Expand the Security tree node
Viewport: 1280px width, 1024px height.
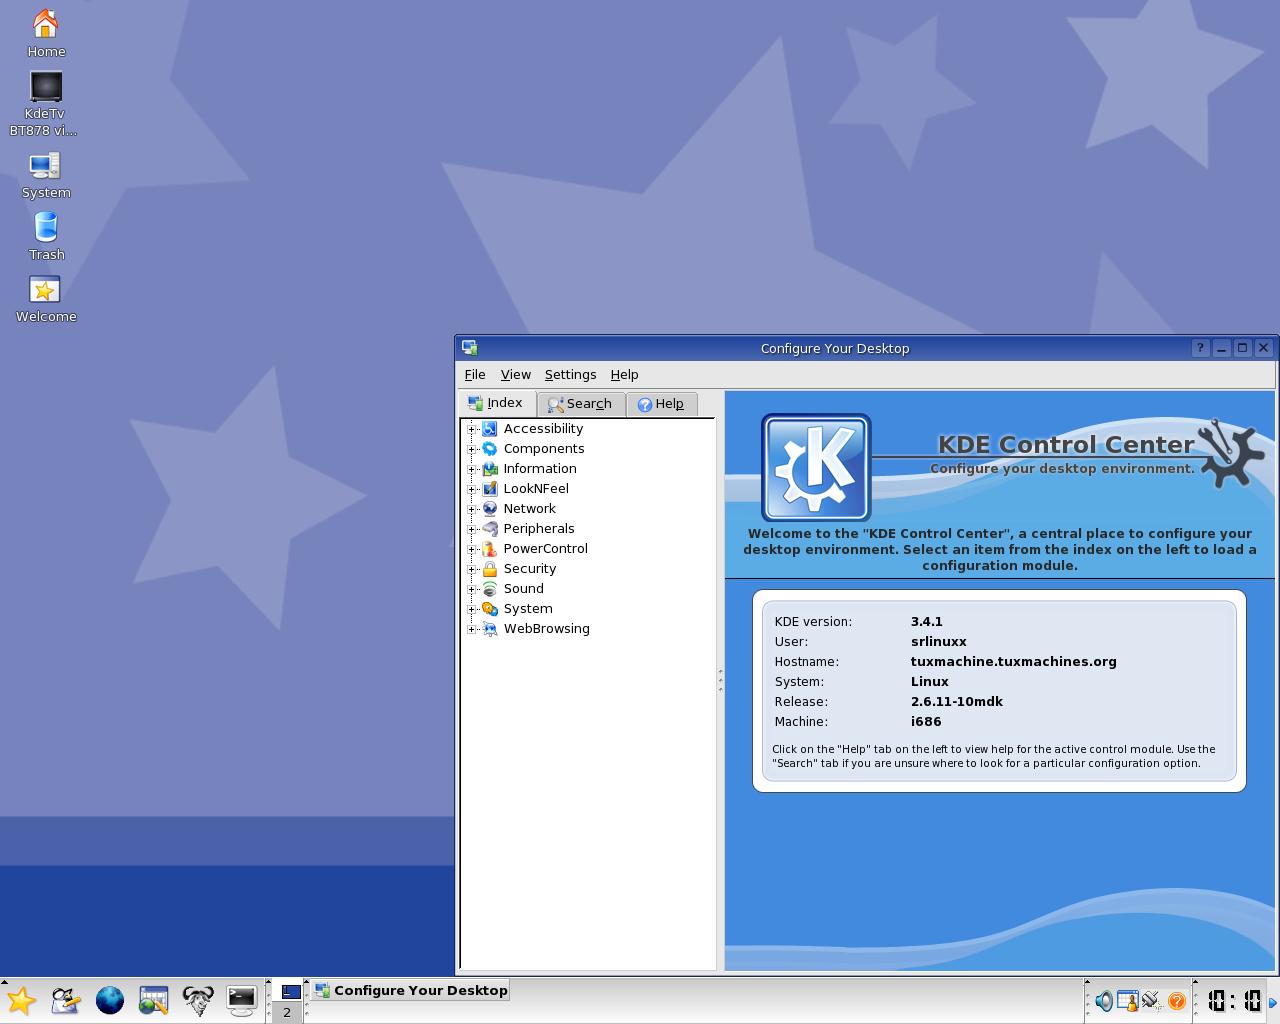point(472,569)
